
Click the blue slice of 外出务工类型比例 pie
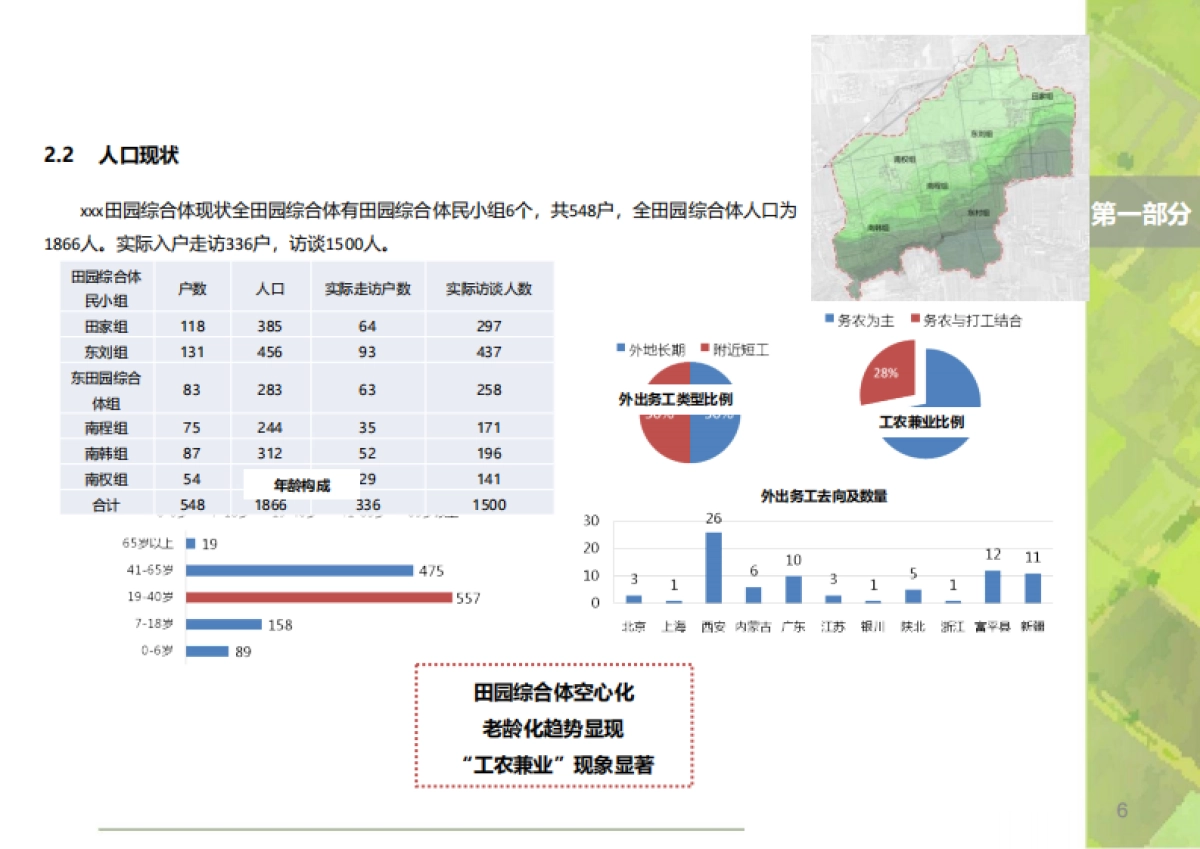pos(716,434)
